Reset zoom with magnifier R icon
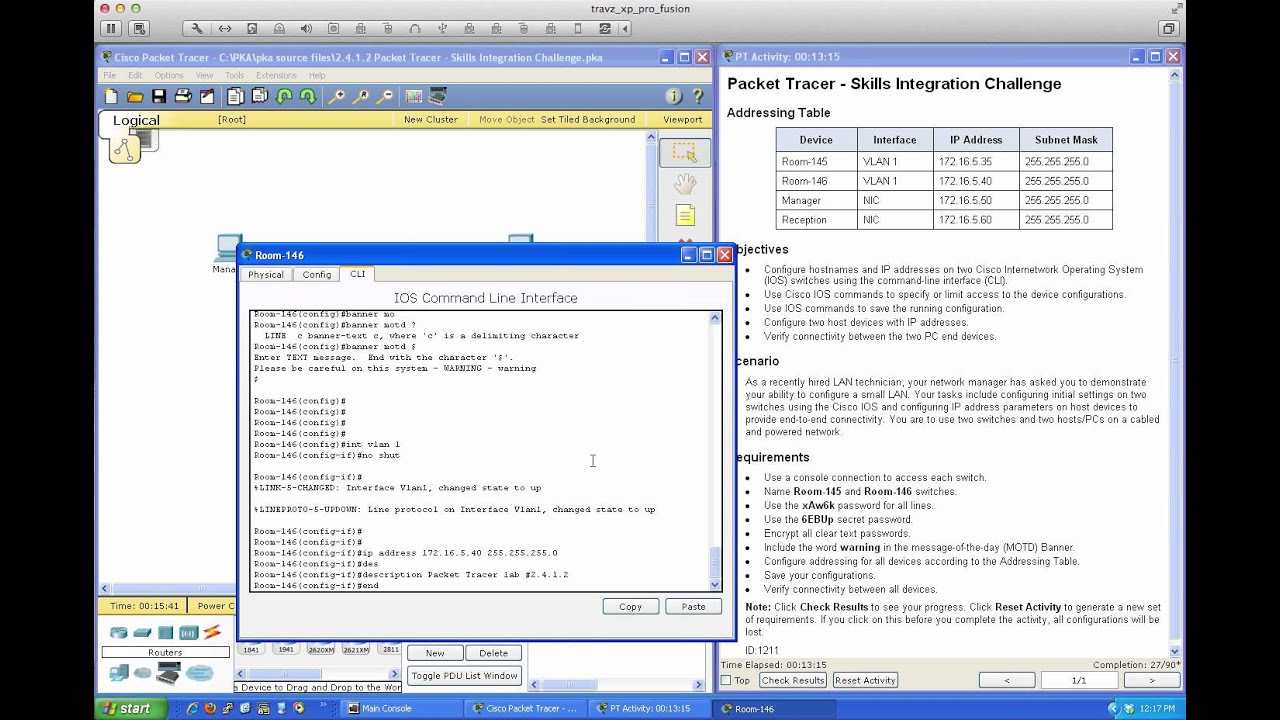1280x720 pixels. click(x=361, y=97)
